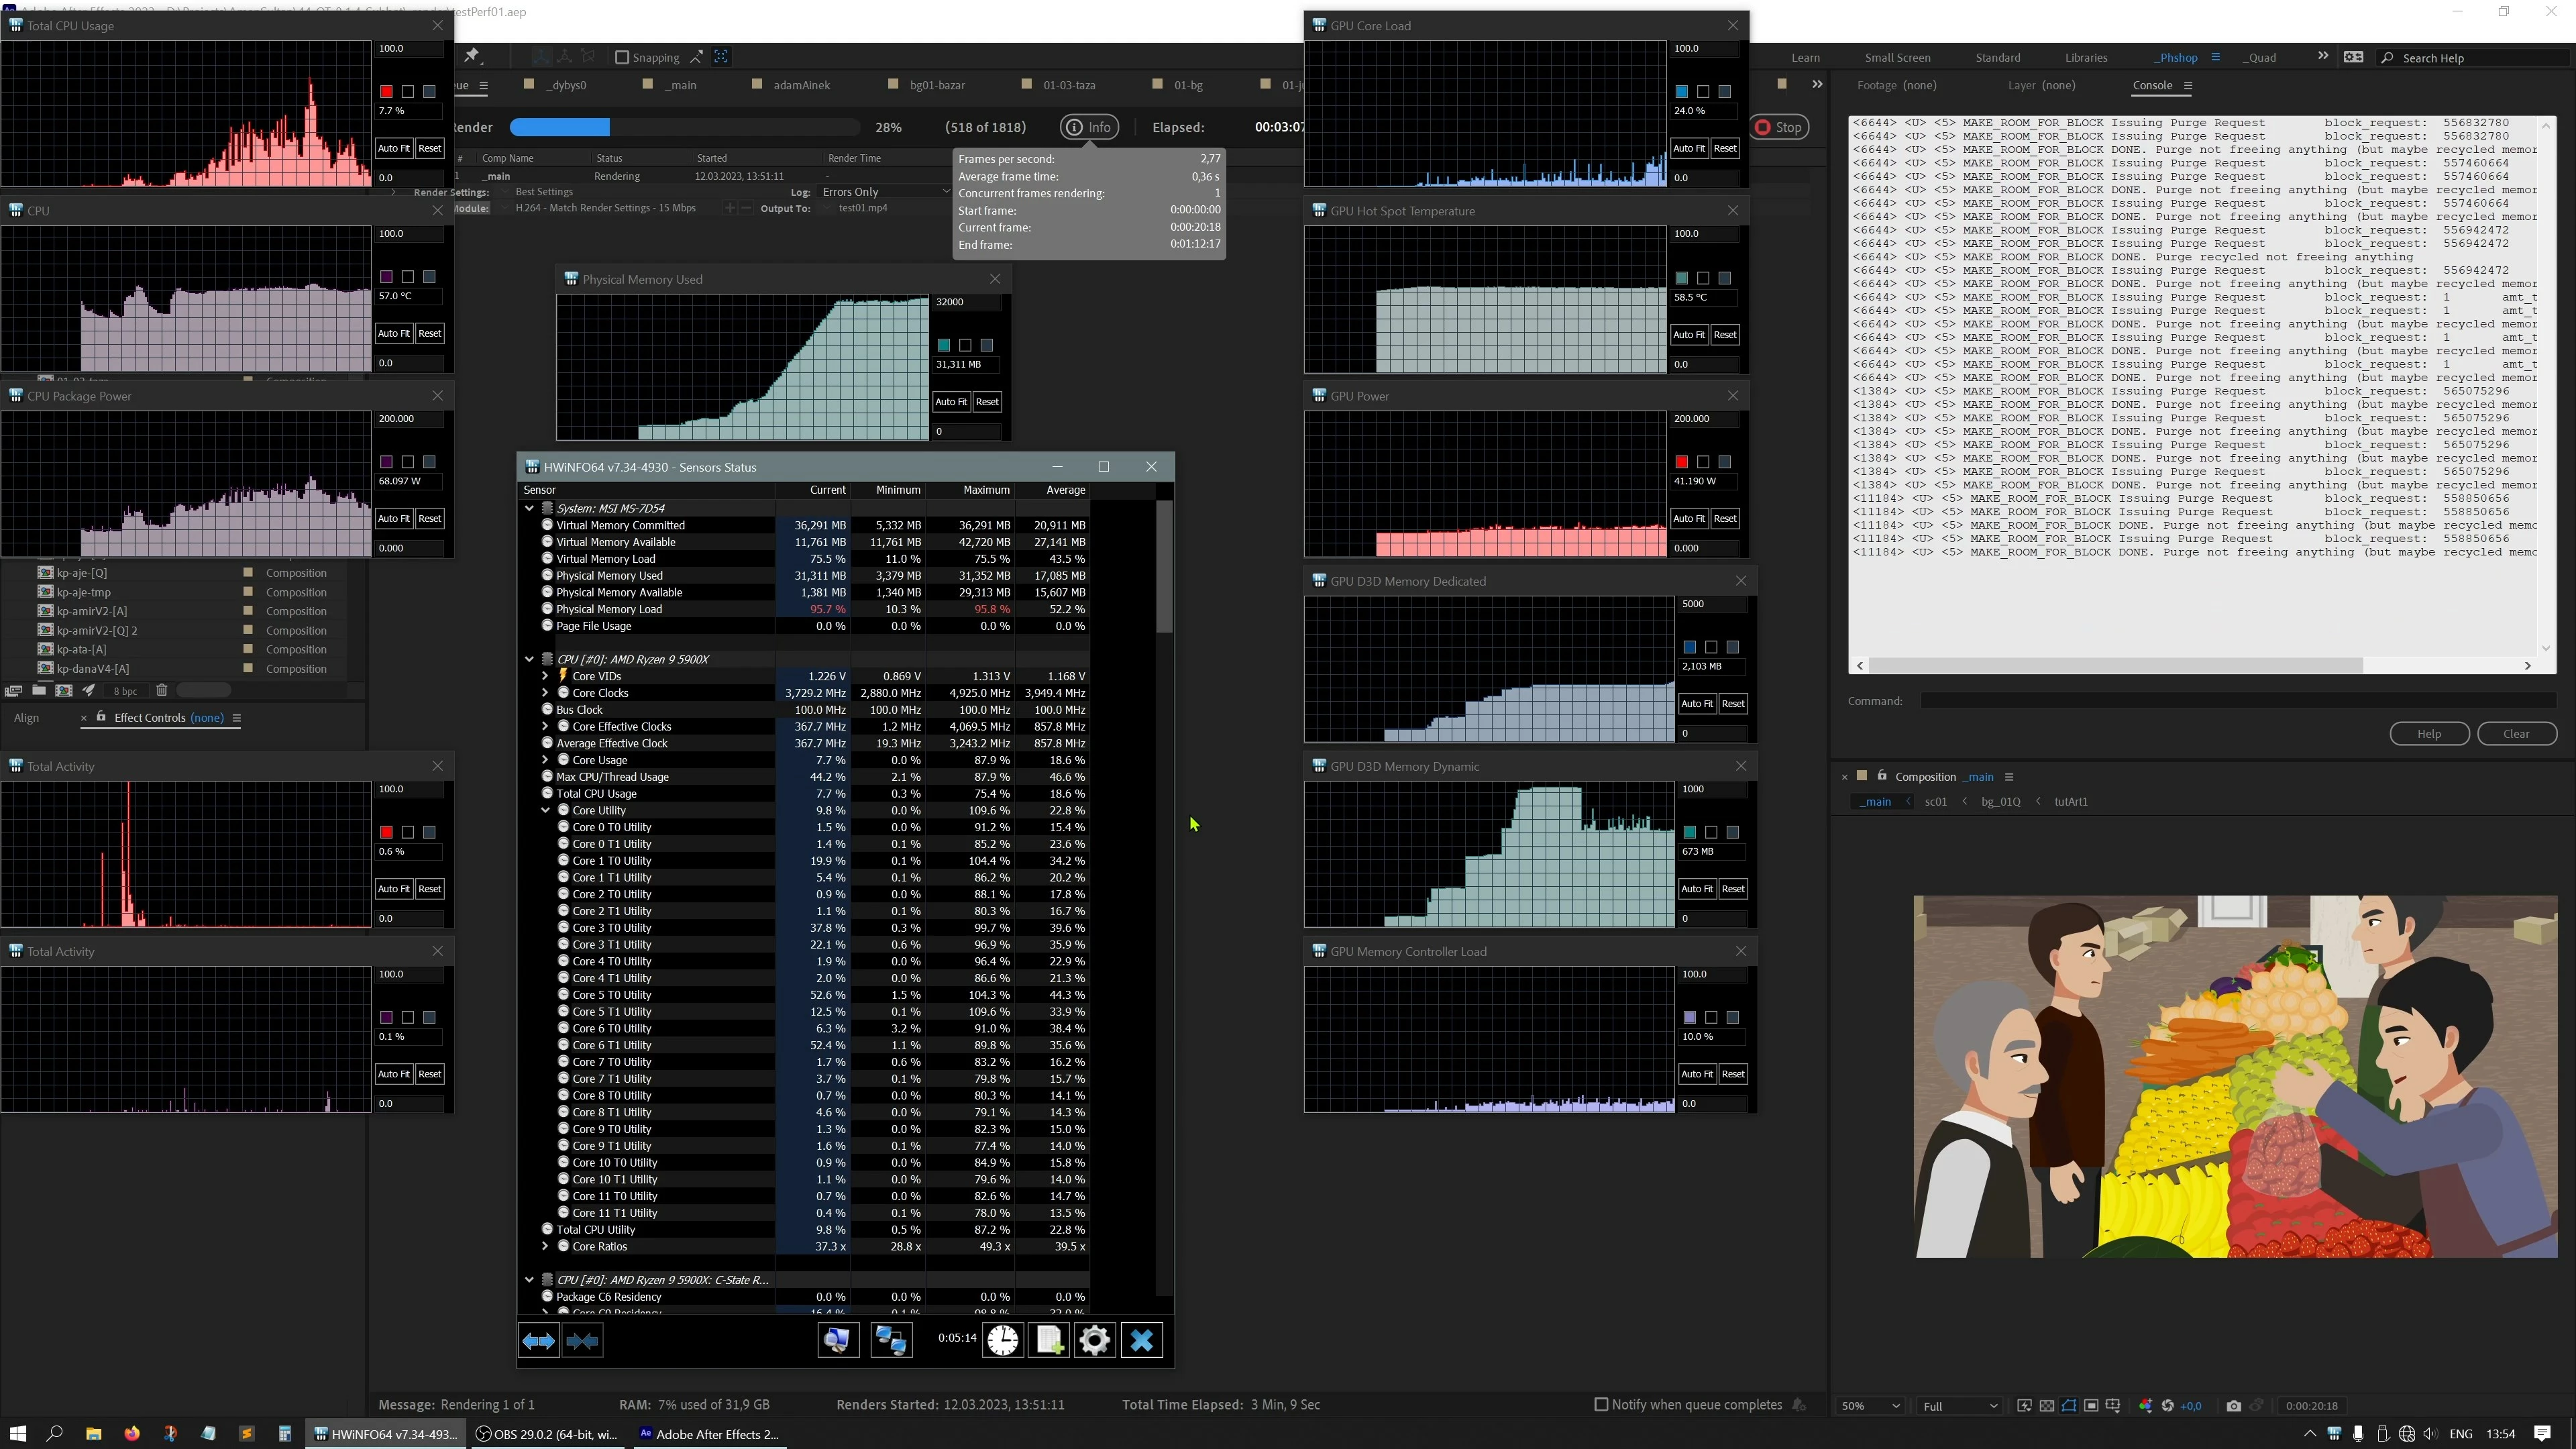2576x1449 pixels.
Task: Click Clear button in Console panel
Action: (x=2516, y=733)
